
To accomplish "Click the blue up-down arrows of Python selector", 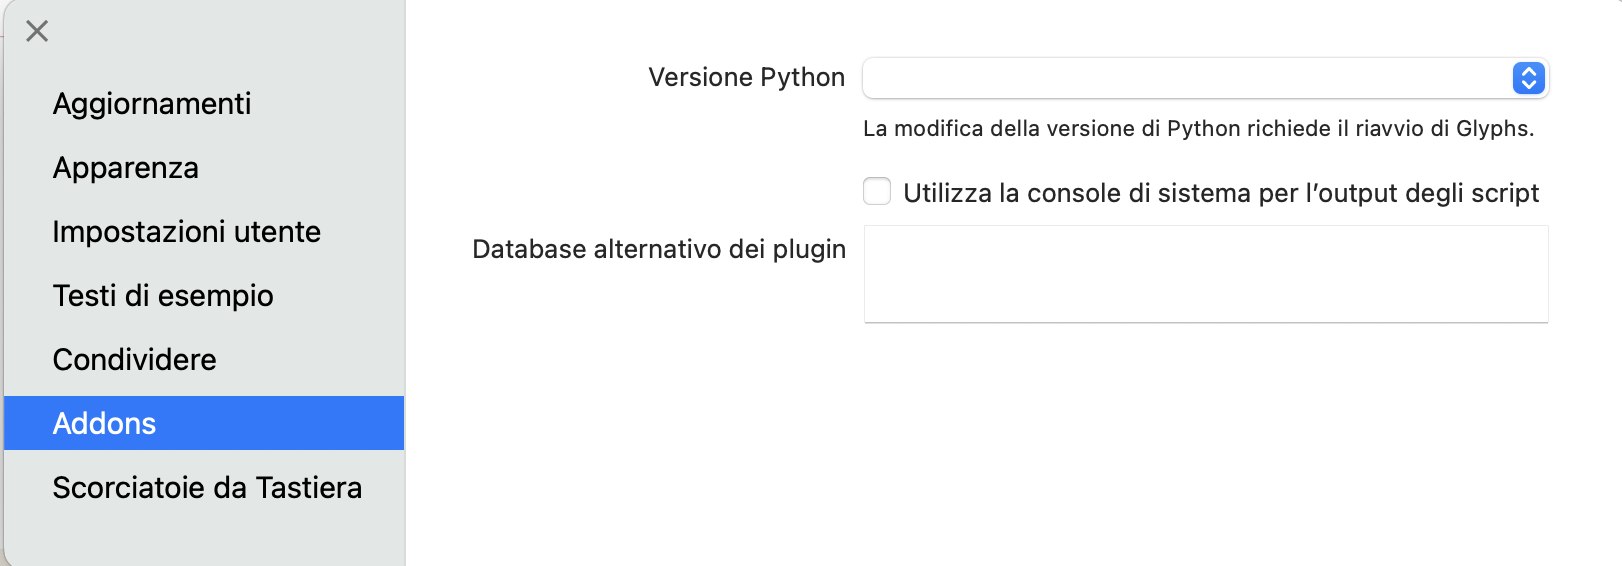I will (x=1529, y=78).
